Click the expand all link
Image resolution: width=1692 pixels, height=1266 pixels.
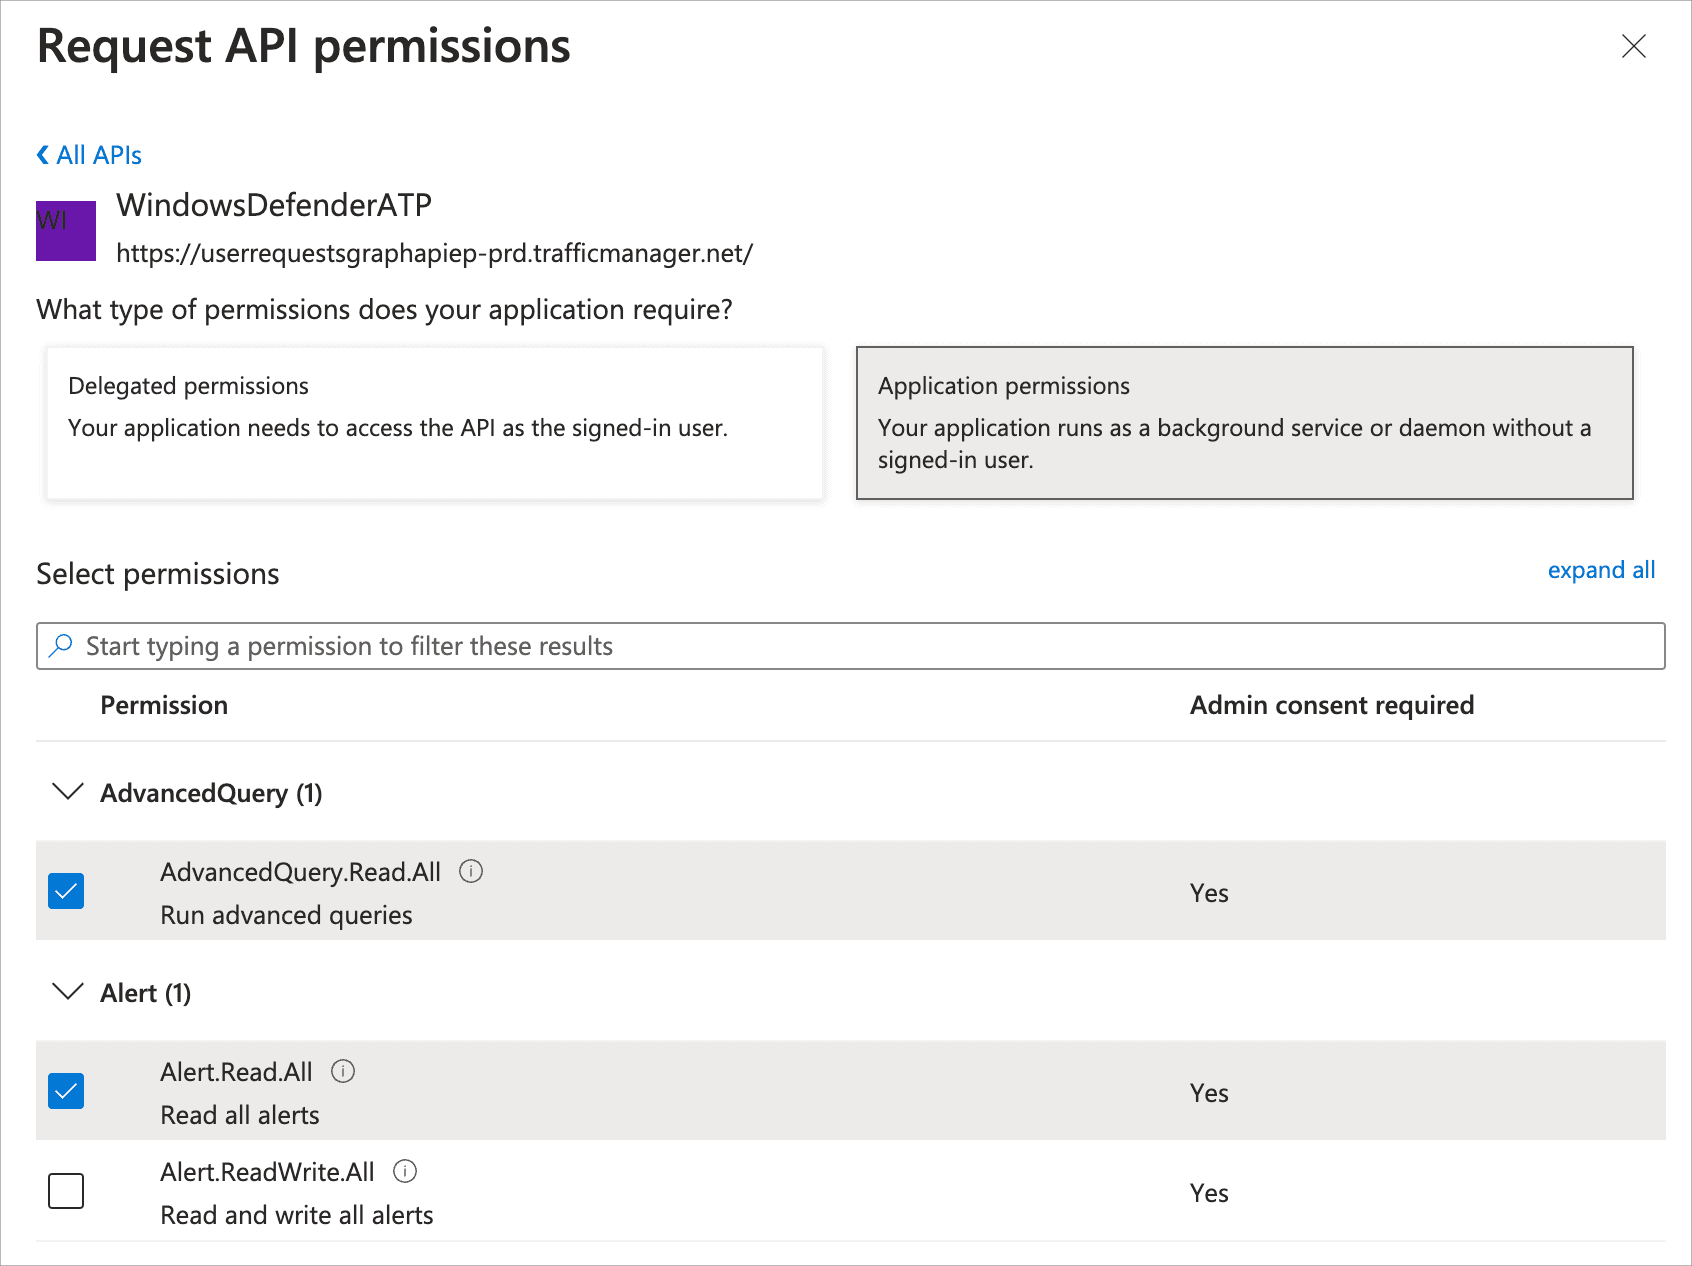pos(1600,570)
